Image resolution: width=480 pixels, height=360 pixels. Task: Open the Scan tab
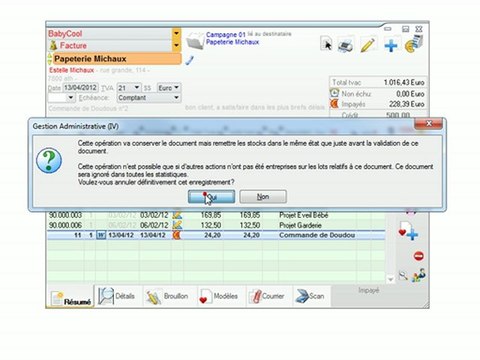pos(311,296)
